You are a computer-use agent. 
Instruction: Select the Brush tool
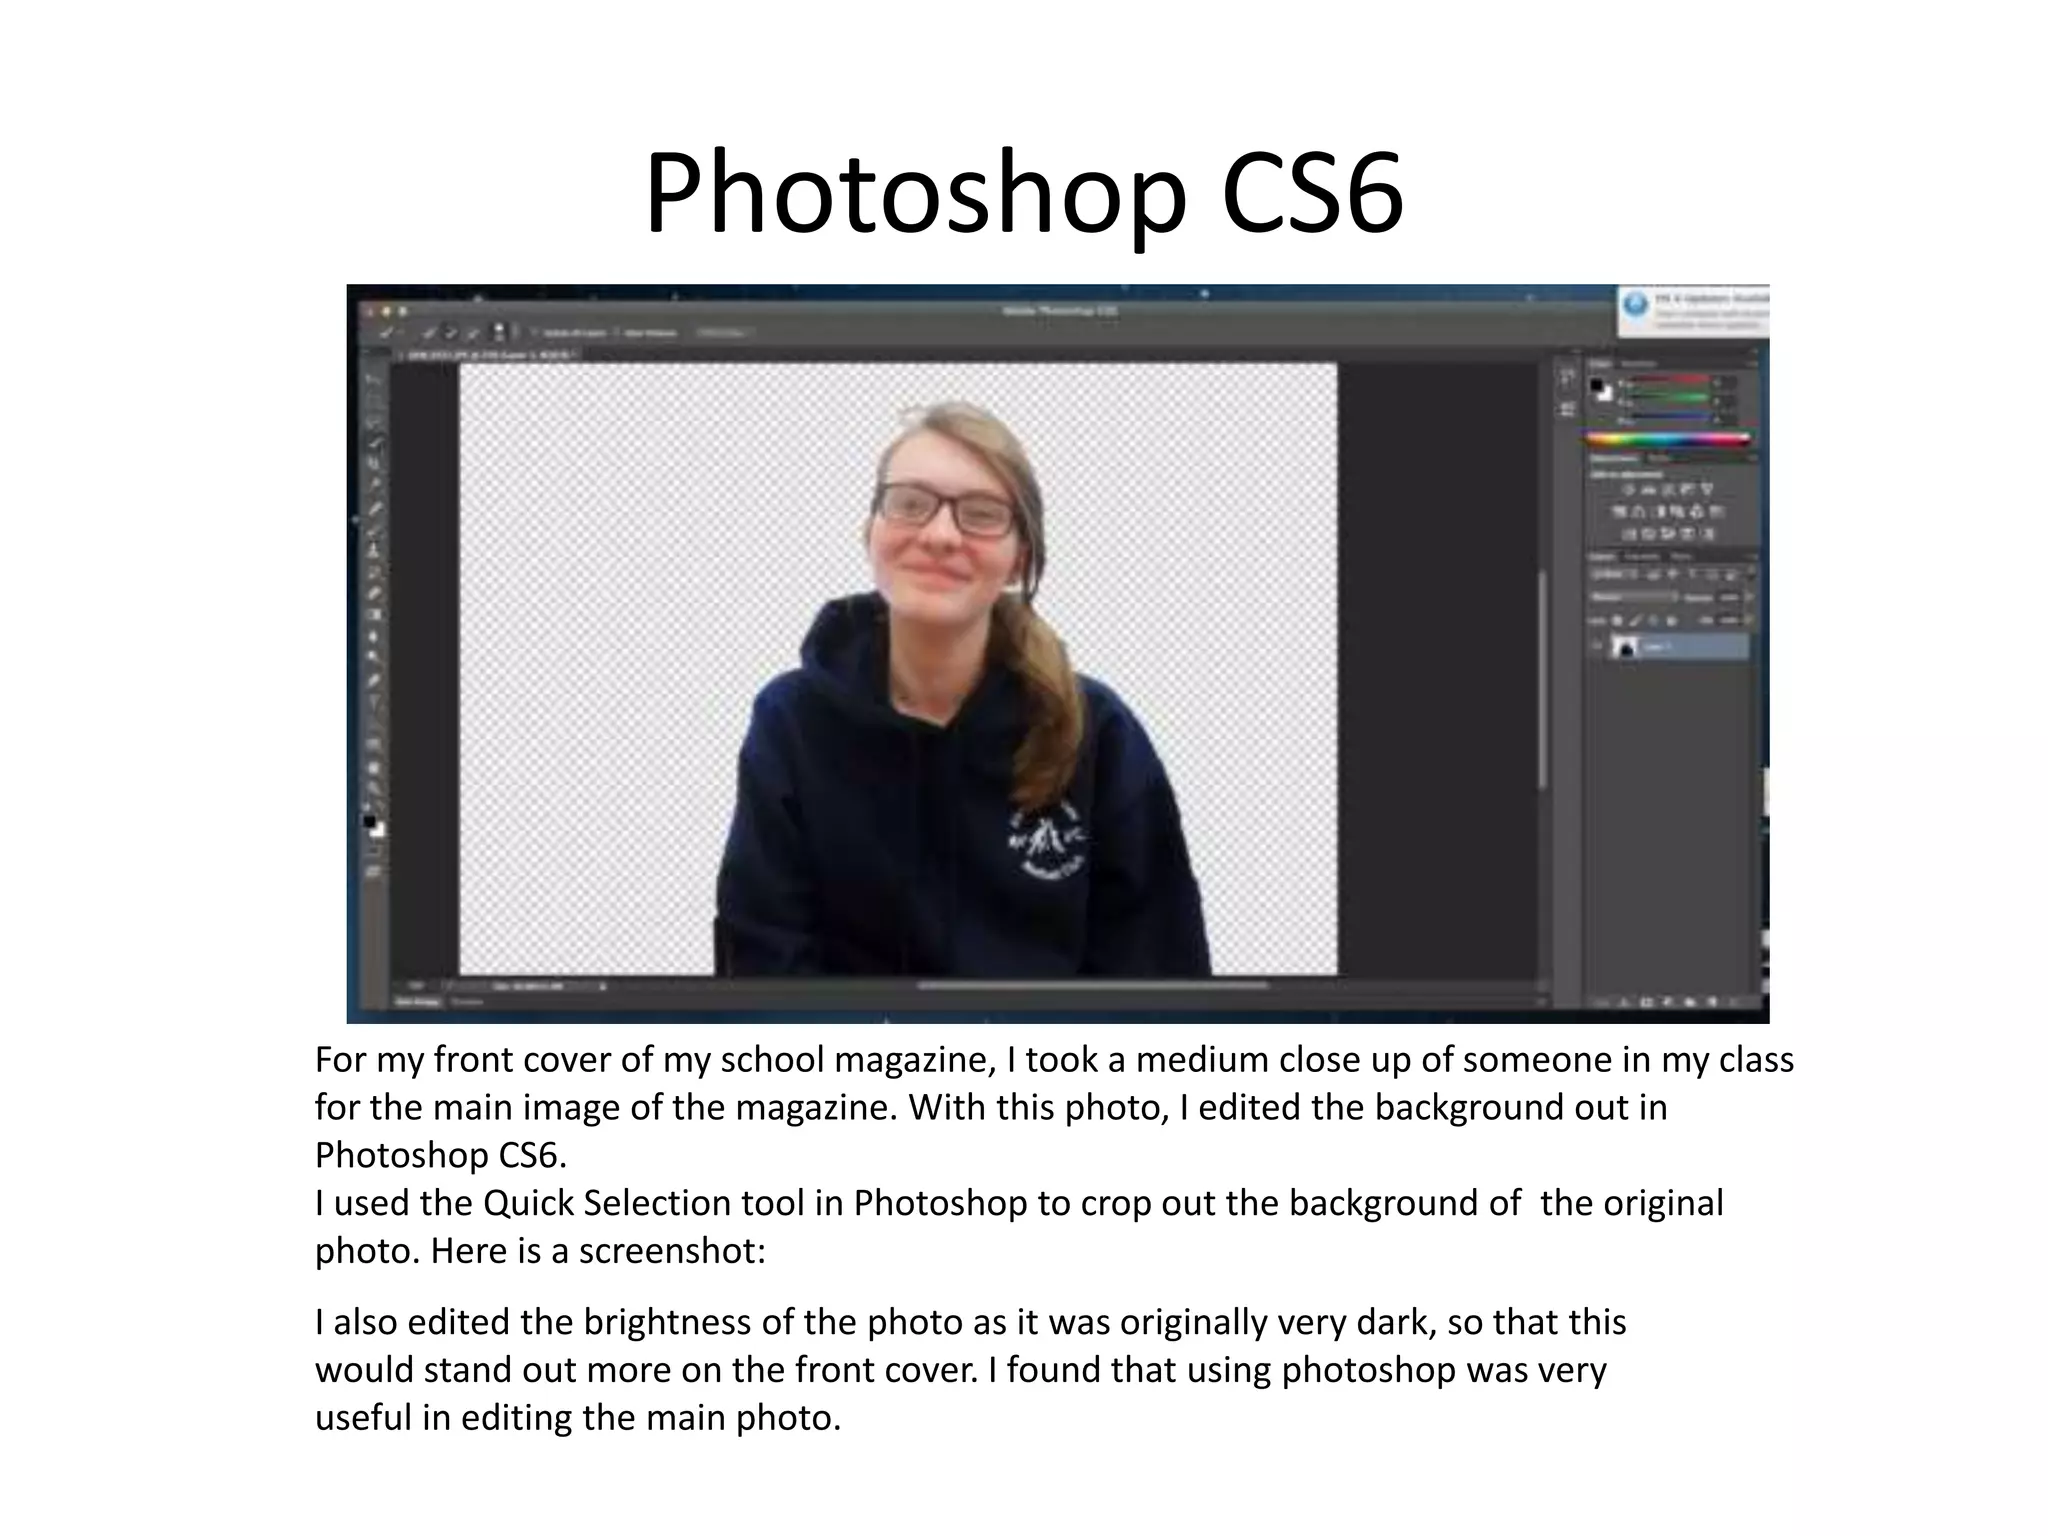pyautogui.click(x=373, y=533)
